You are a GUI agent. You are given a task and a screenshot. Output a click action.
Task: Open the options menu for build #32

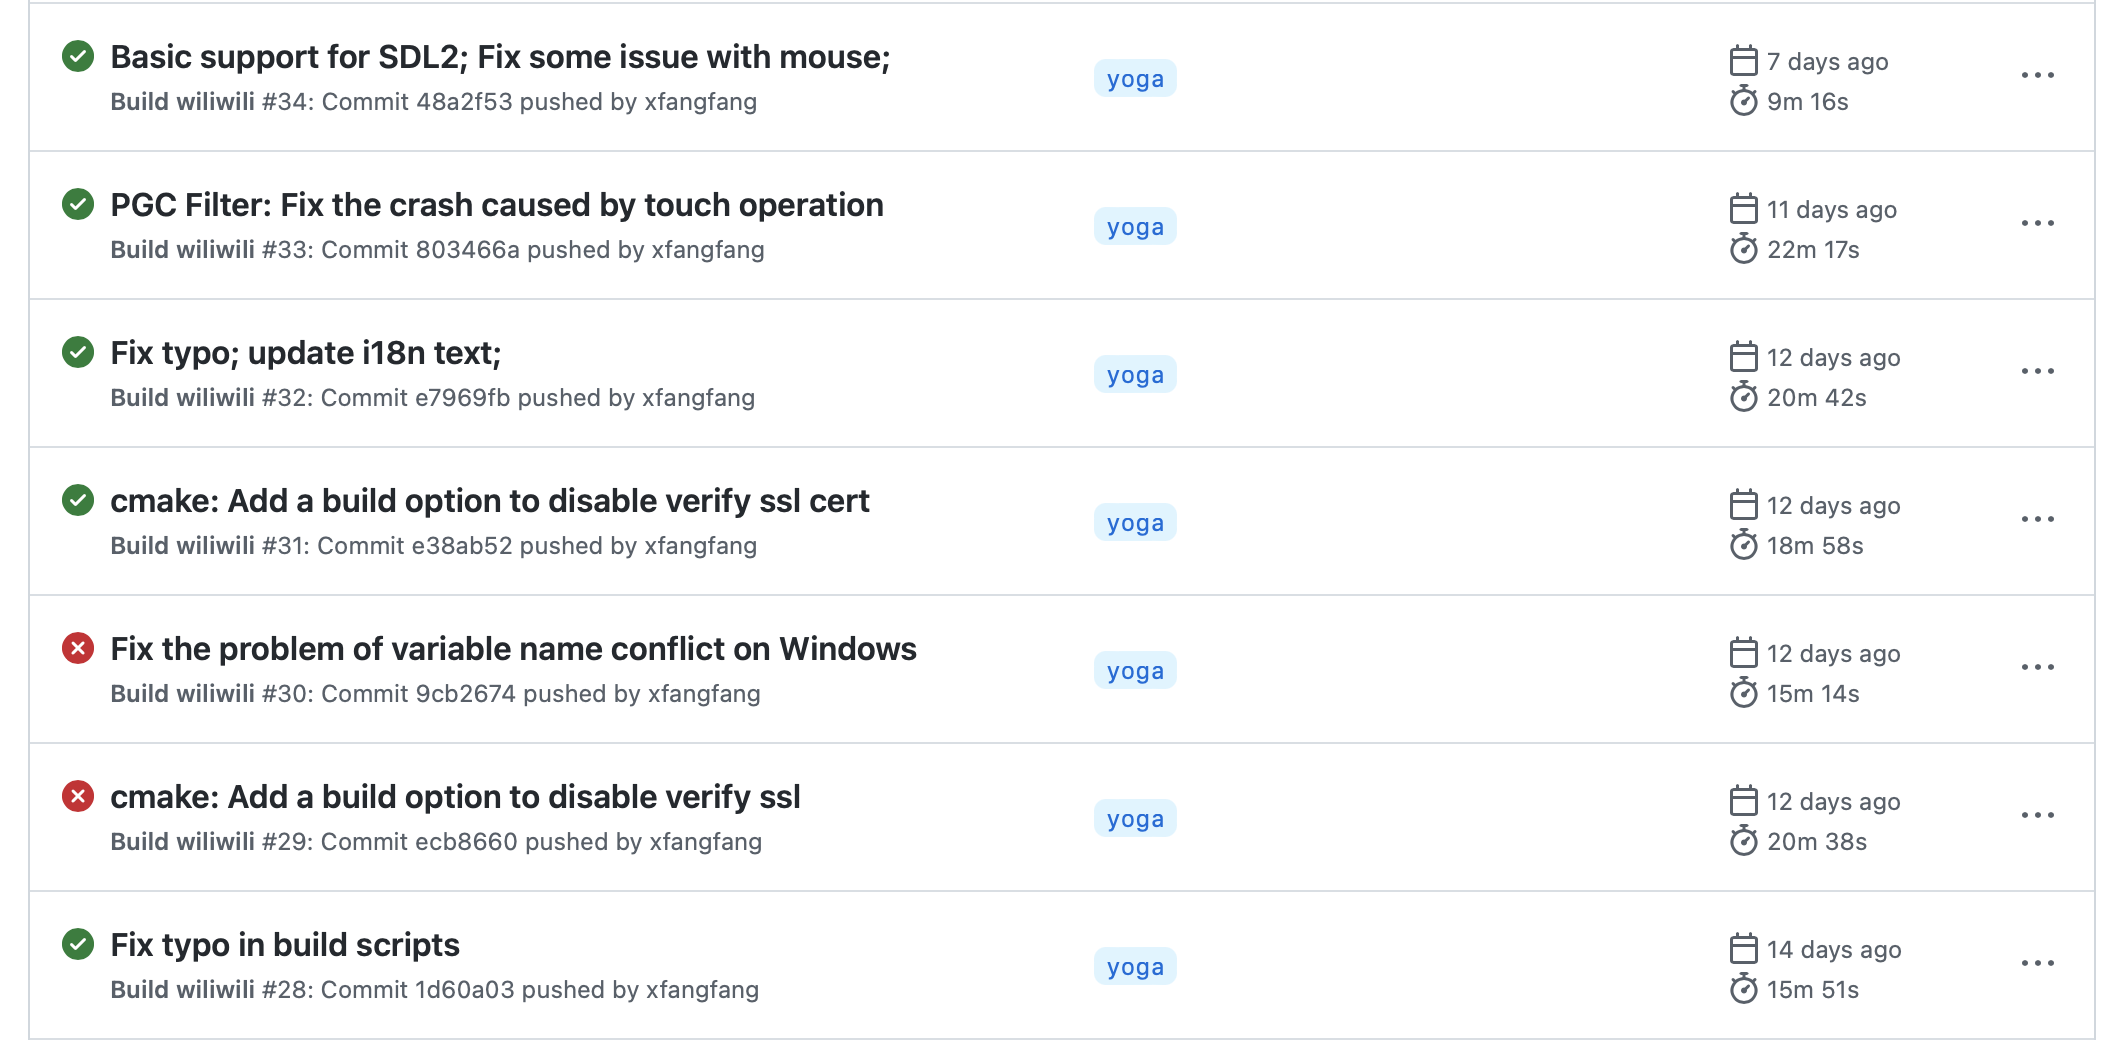2037,372
